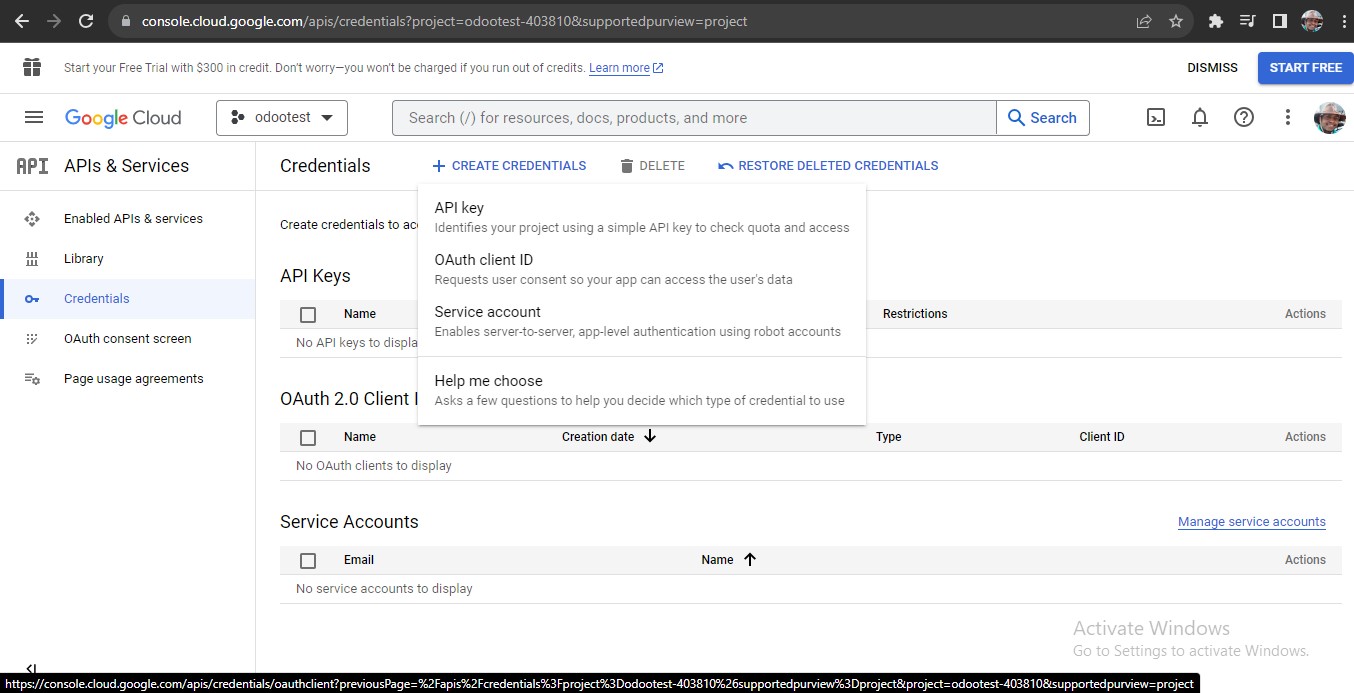
Task: Open the browser extensions puzzle icon
Action: 1216,21
